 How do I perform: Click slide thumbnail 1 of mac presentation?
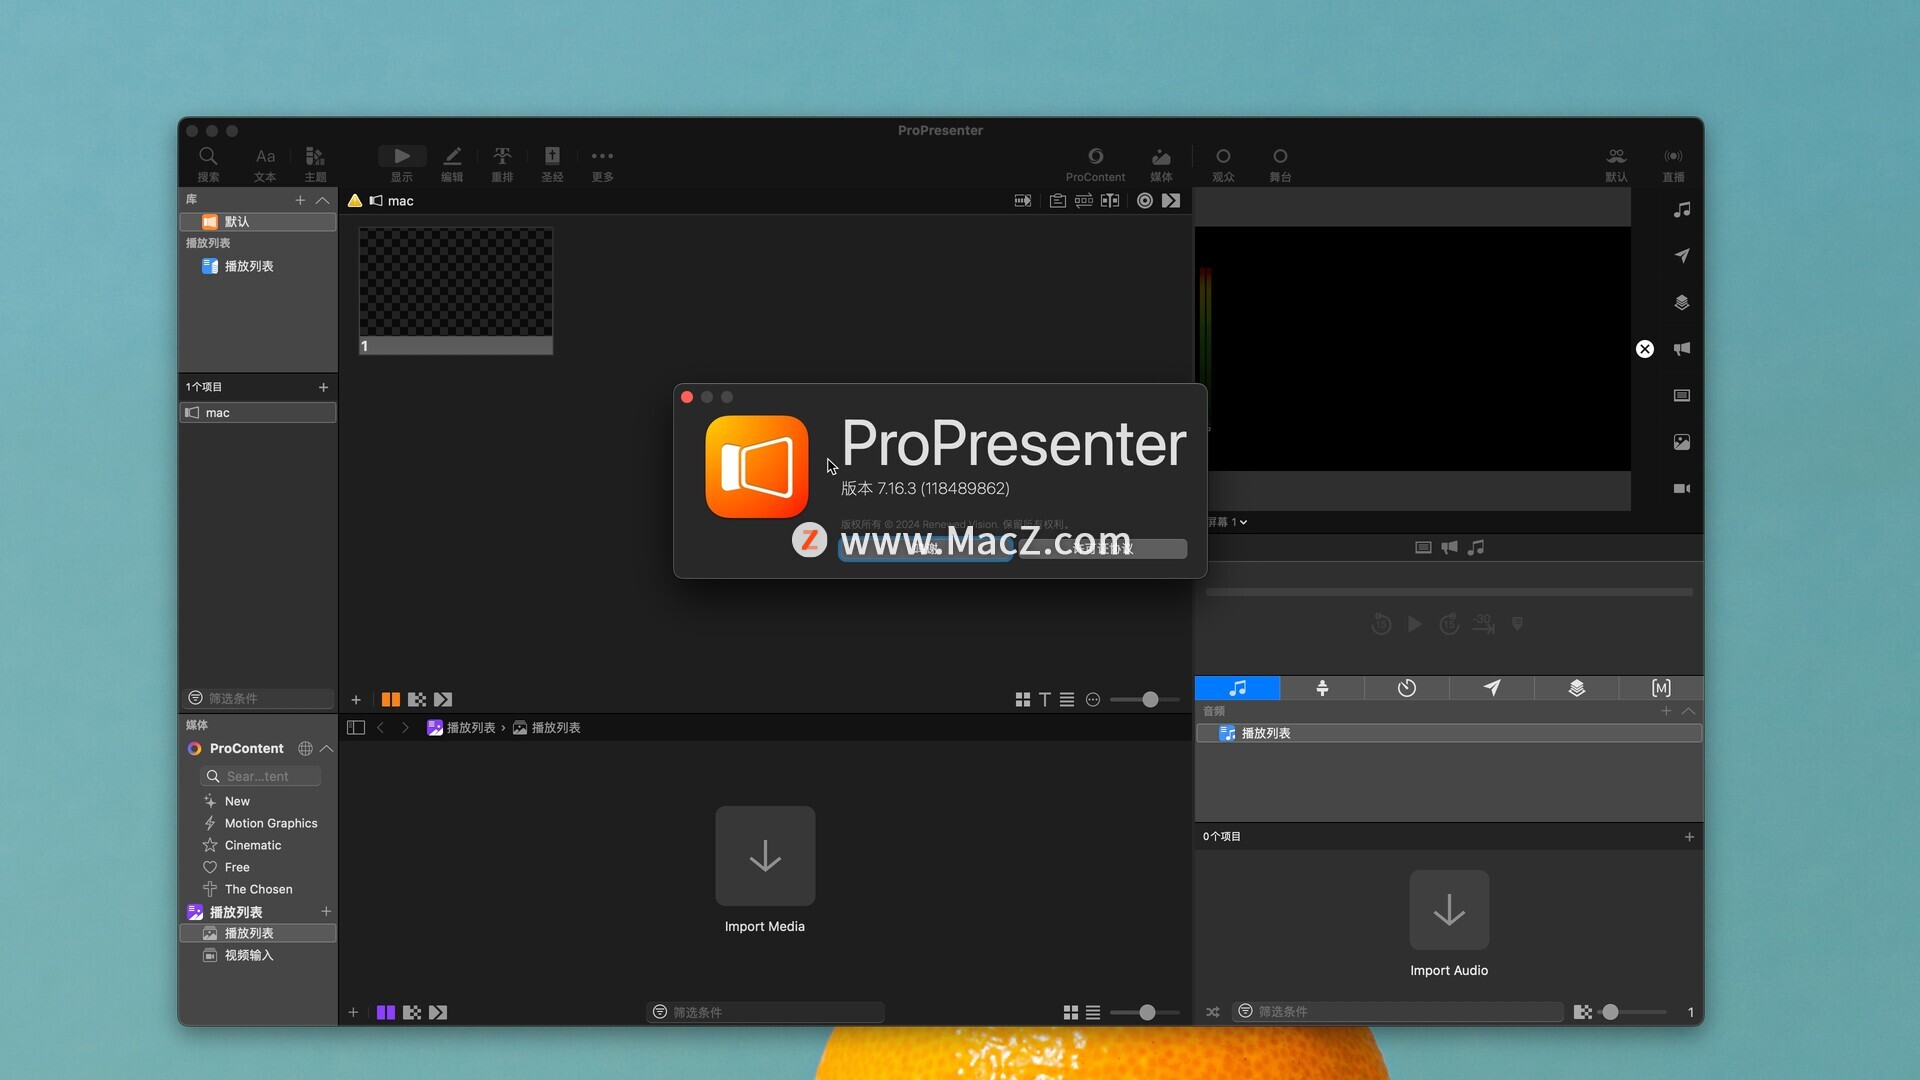click(456, 291)
